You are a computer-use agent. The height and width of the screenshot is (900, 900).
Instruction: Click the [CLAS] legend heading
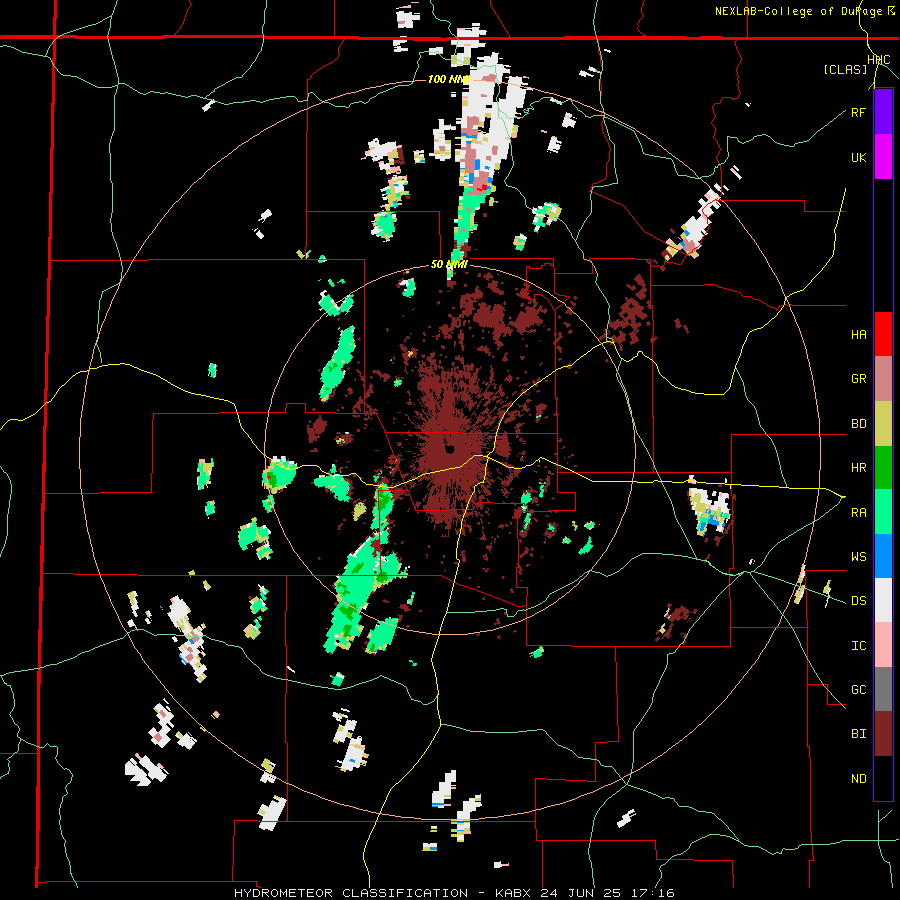click(x=845, y=69)
